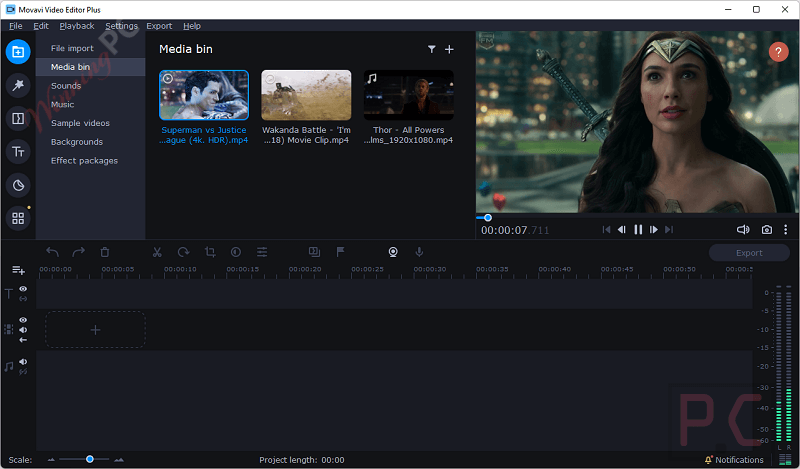Open the preview three-dots options menu
Screen dimensions: 800x469
tap(786, 230)
